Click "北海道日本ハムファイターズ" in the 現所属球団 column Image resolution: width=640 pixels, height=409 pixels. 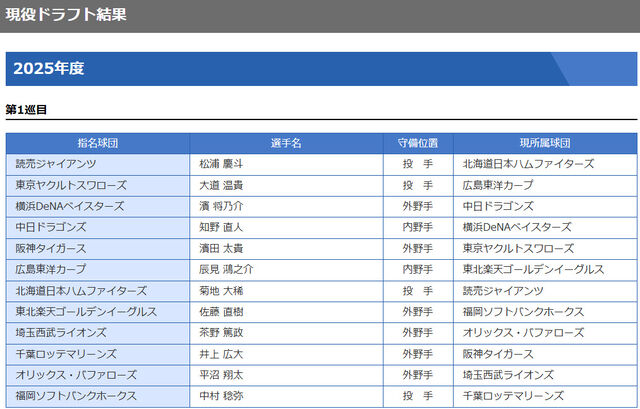[x=528, y=164]
